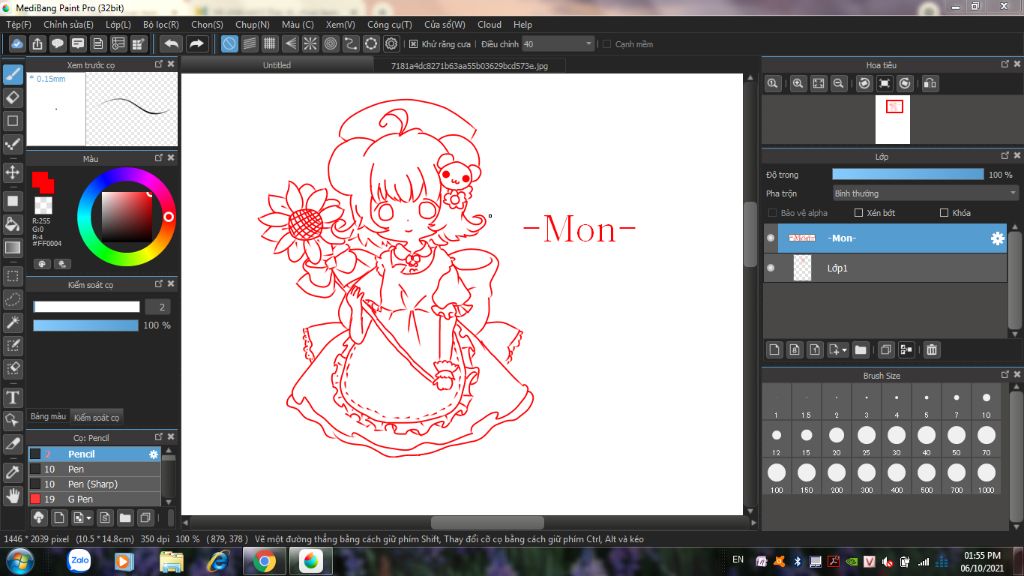Click the navigator canvas thumbnail
This screenshot has height=576, width=1024.
click(892, 120)
